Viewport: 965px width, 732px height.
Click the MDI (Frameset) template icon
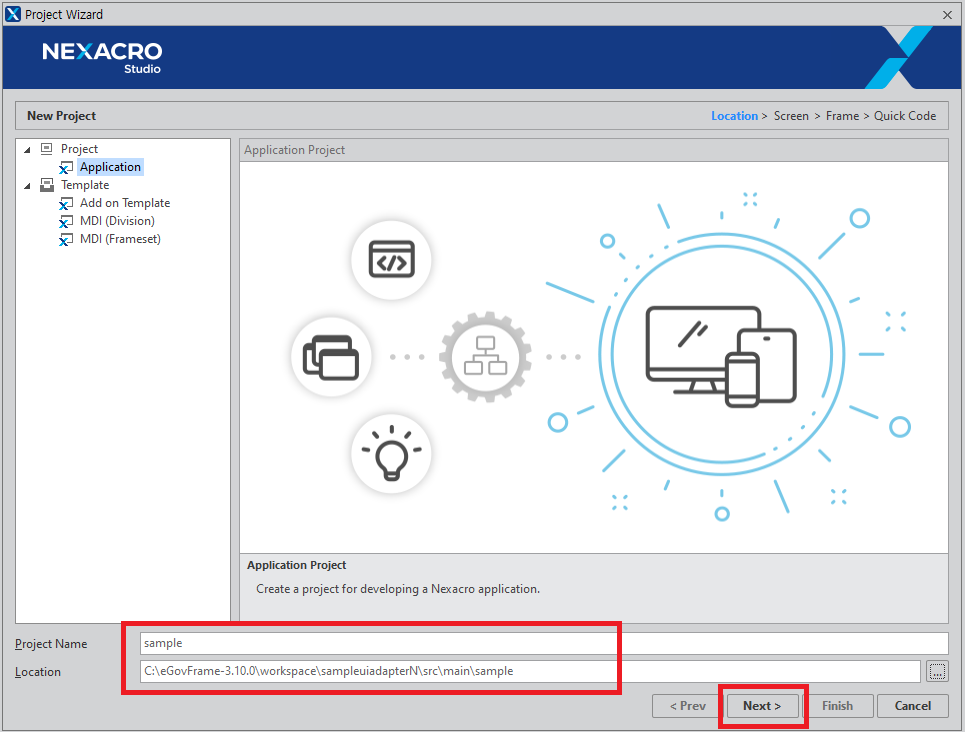coord(66,240)
